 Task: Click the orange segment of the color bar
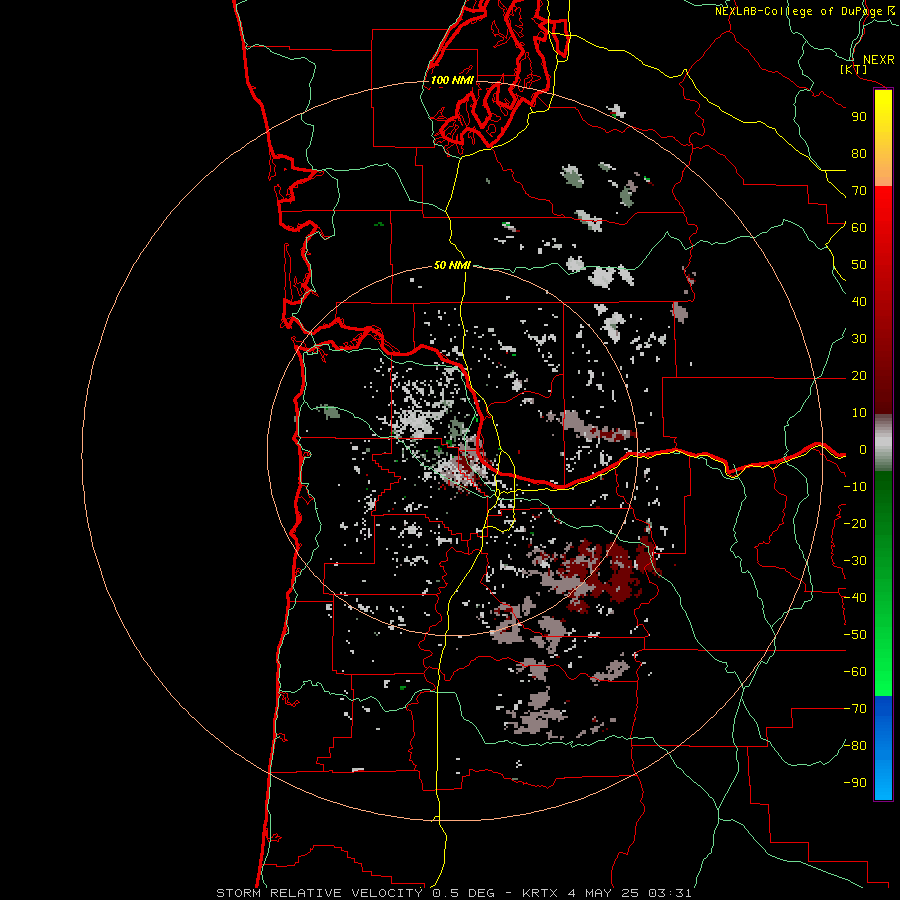[883, 170]
